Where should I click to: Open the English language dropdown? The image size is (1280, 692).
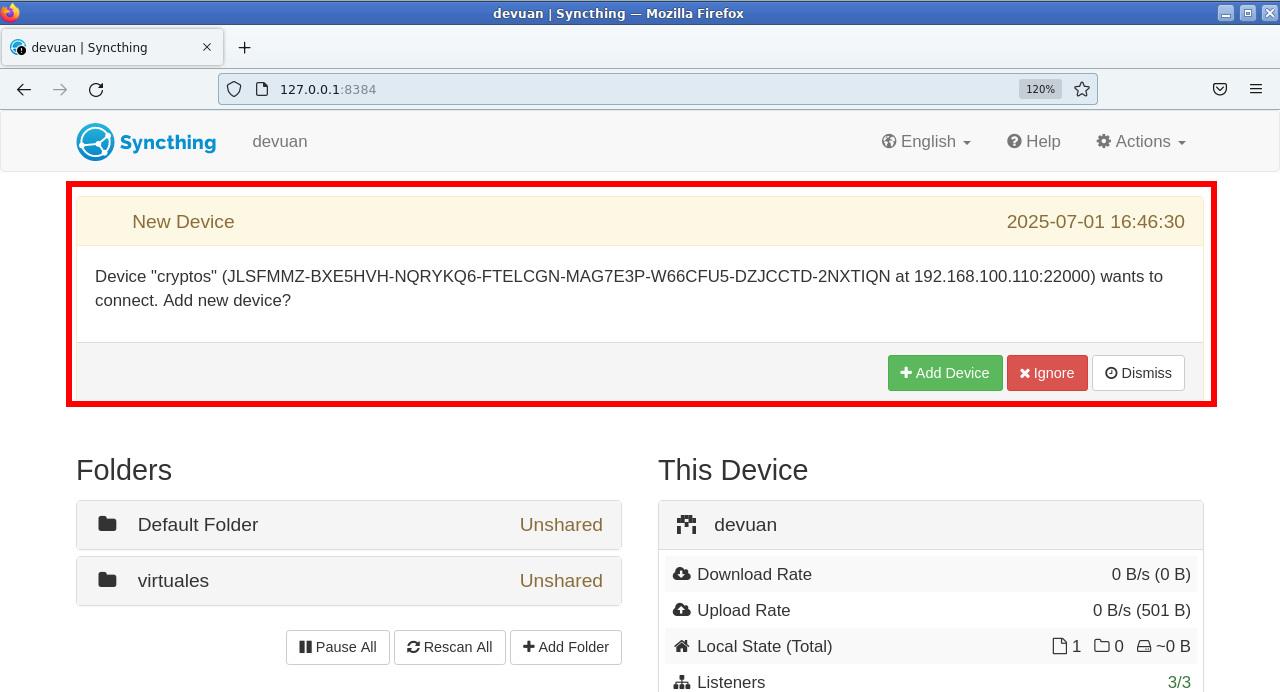click(x=924, y=141)
